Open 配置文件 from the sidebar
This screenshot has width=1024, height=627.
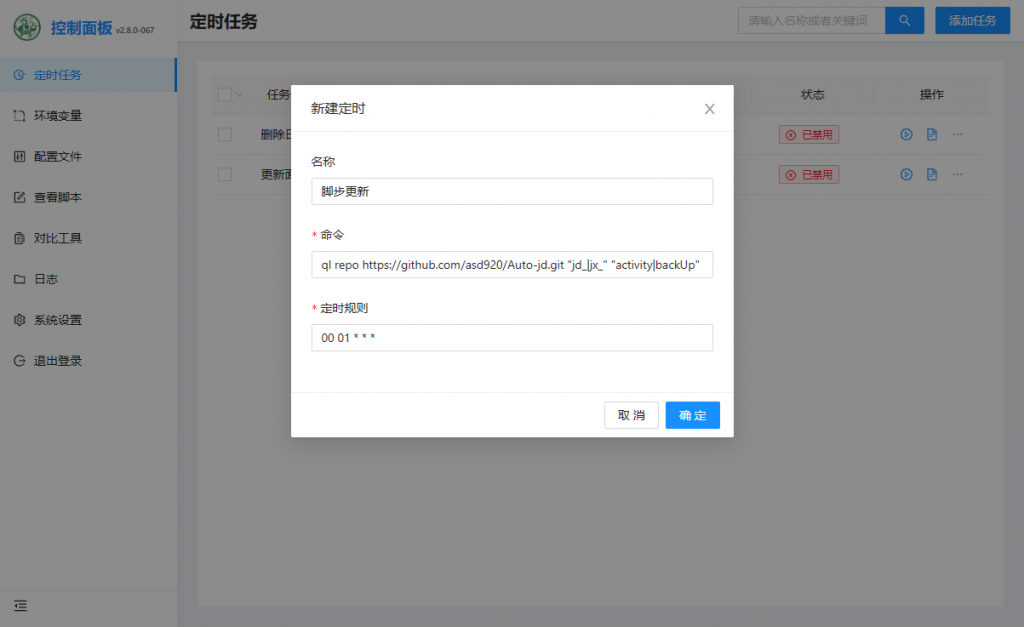coord(58,157)
